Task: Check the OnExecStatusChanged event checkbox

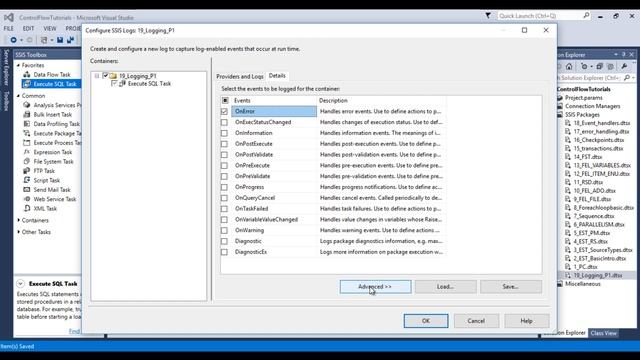Action: tap(224, 122)
